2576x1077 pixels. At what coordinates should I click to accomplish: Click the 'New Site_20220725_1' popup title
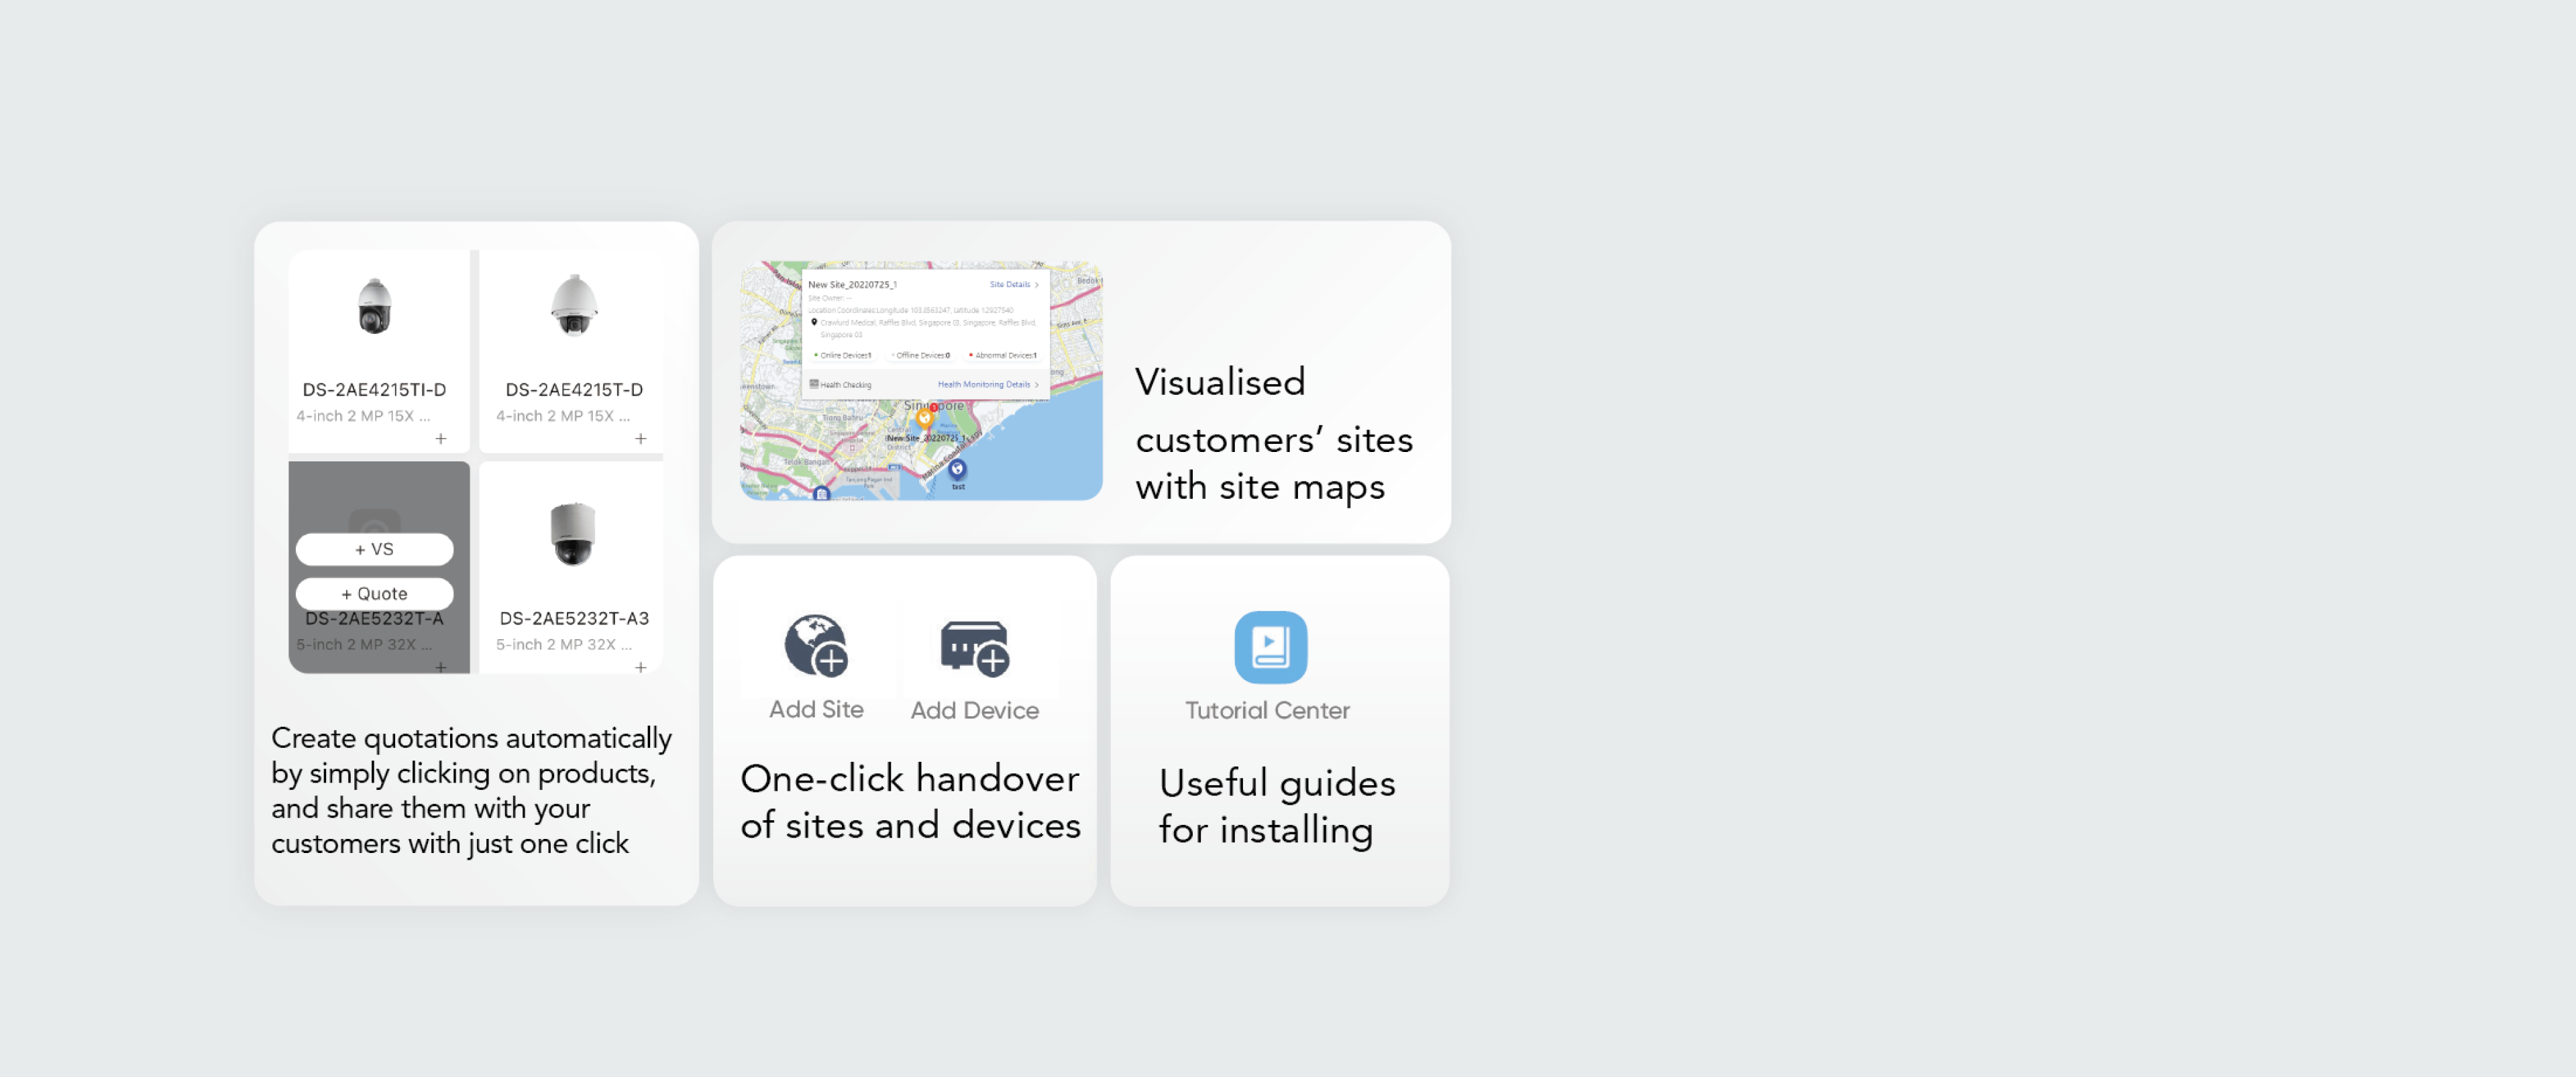tap(852, 285)
